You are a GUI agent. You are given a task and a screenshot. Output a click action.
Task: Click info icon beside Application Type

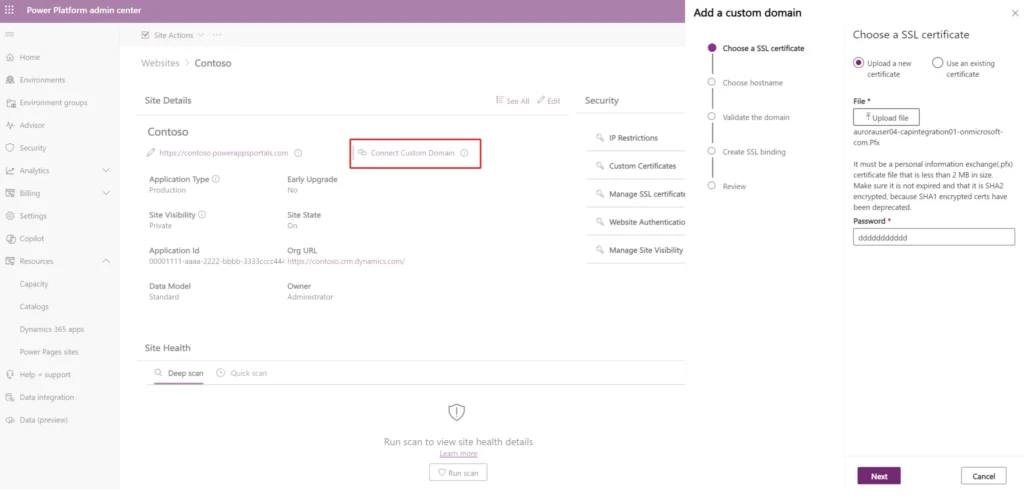[216, 179]
